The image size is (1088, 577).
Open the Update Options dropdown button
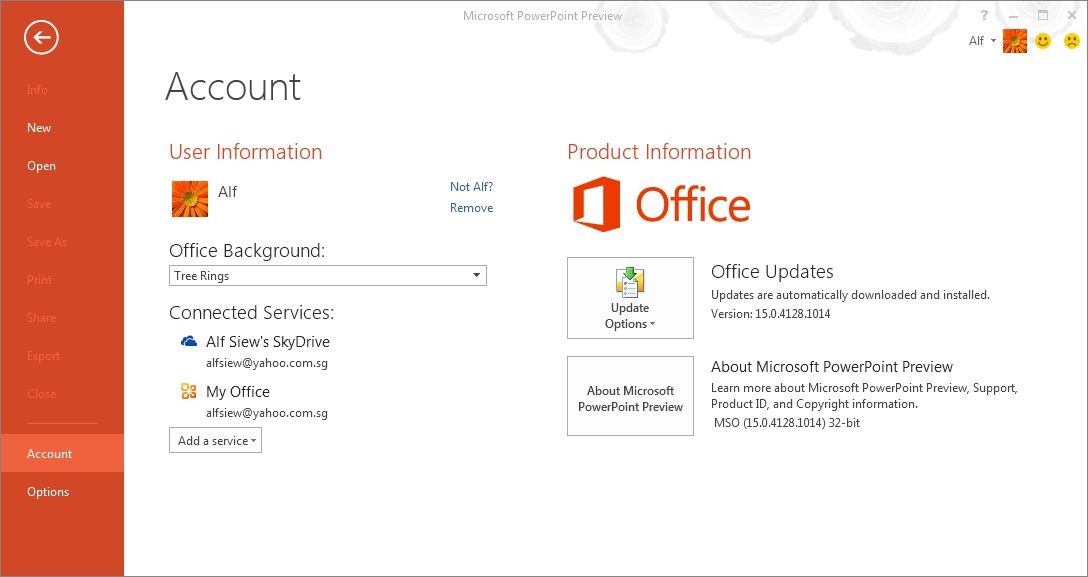(630, 298)
